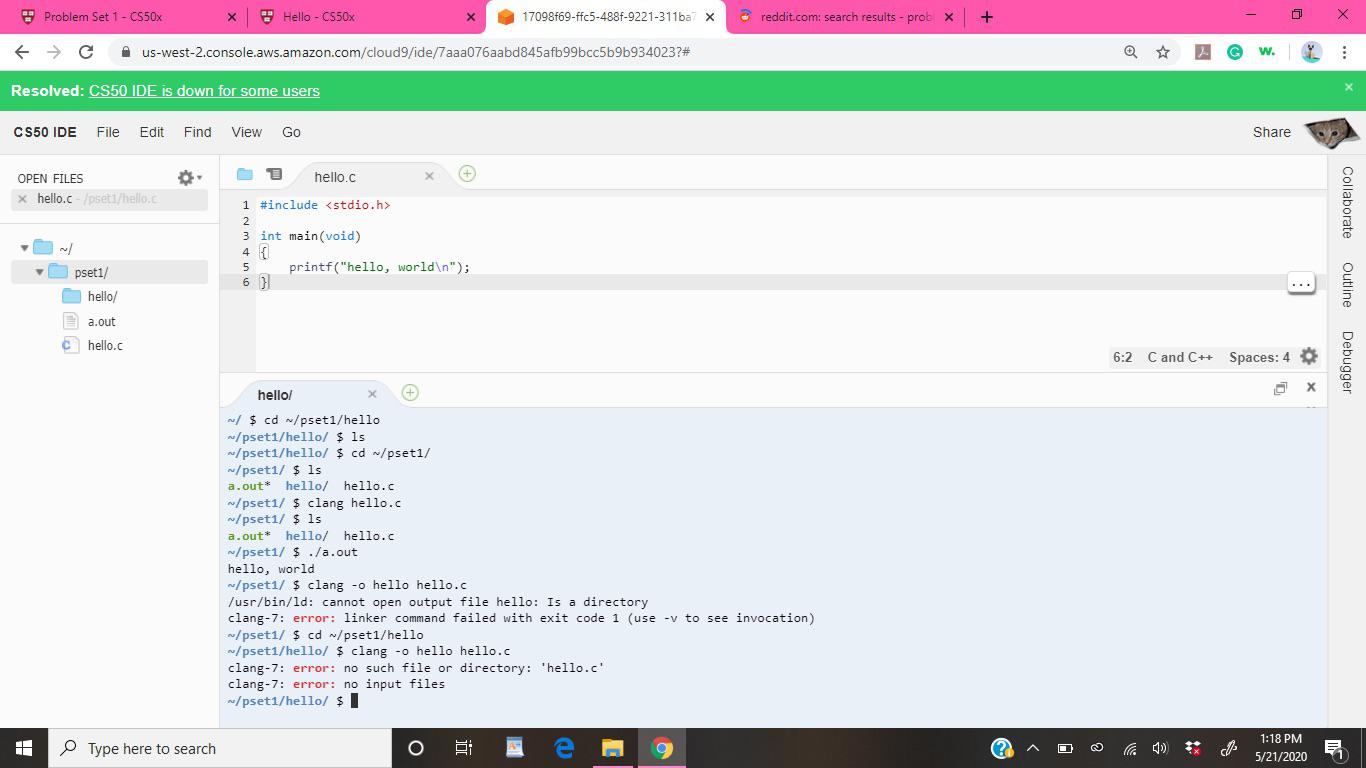Click the browser address bar

coord(620,52)
